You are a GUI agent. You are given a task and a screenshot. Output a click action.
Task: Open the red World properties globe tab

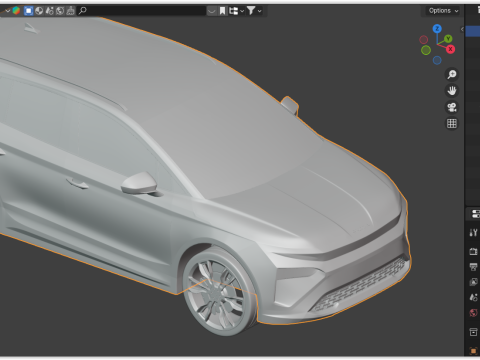(473, 313)
